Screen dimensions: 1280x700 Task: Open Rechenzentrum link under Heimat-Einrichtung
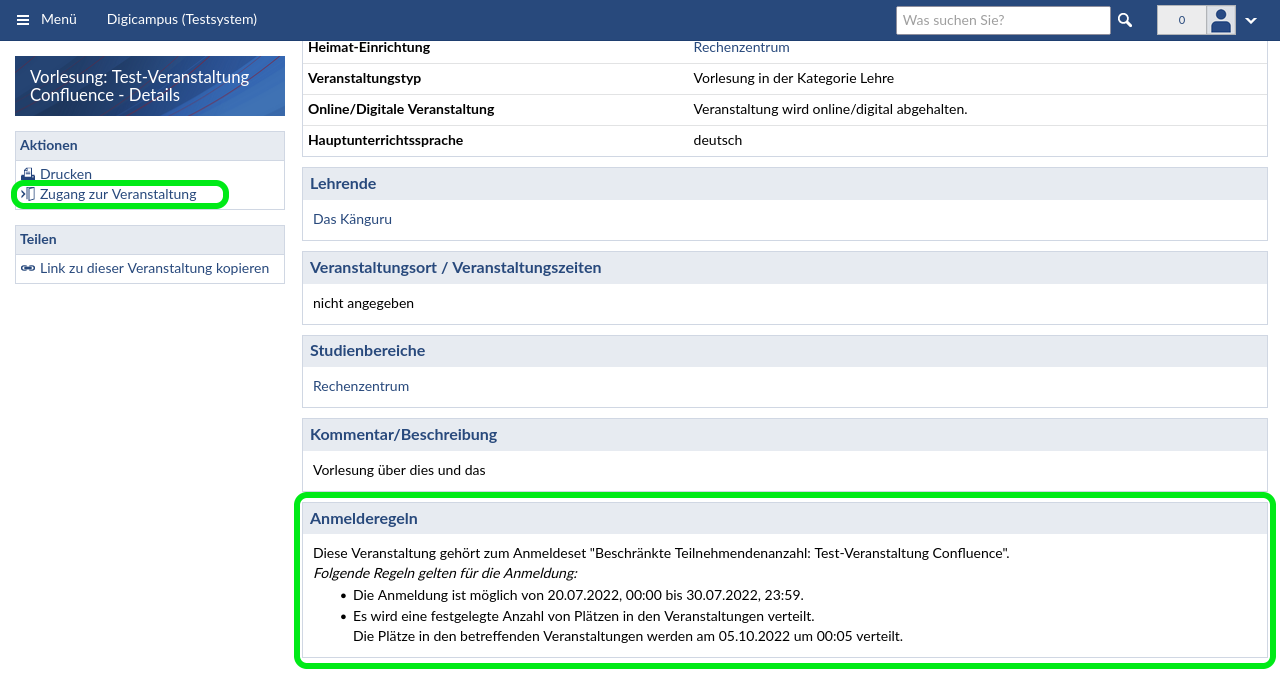741,47
